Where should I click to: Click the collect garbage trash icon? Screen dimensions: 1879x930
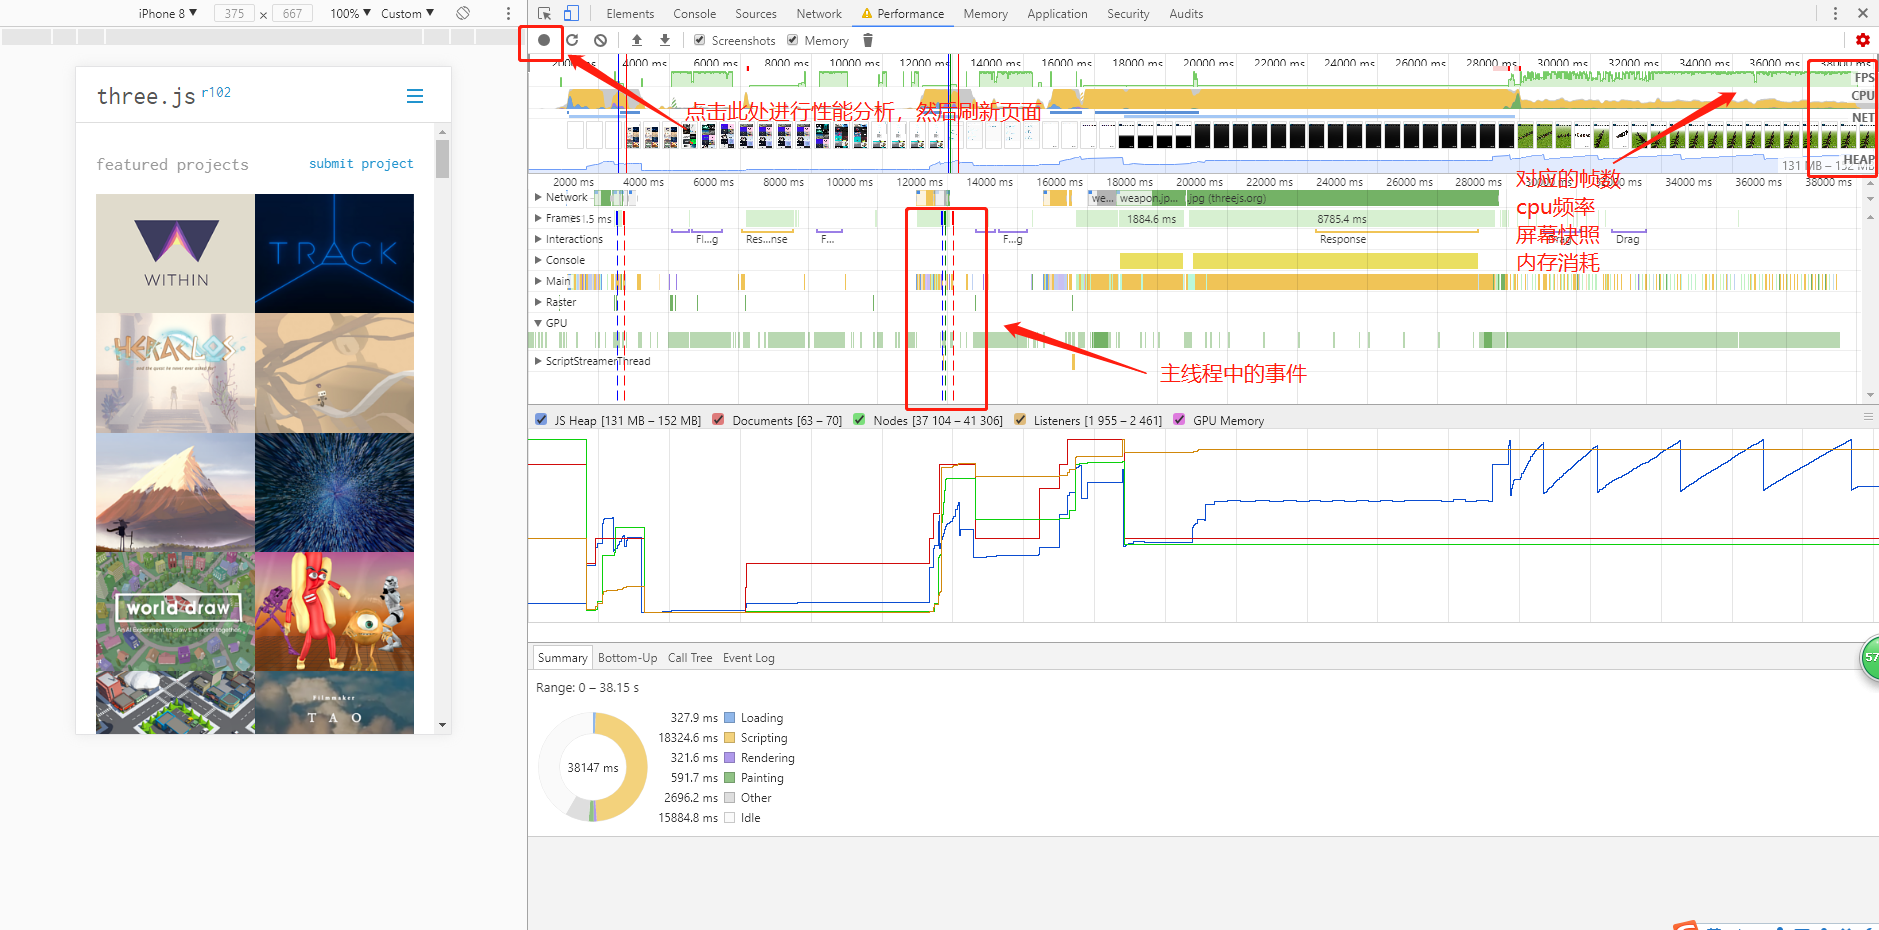pyautogui.click(x=868, y=40)
